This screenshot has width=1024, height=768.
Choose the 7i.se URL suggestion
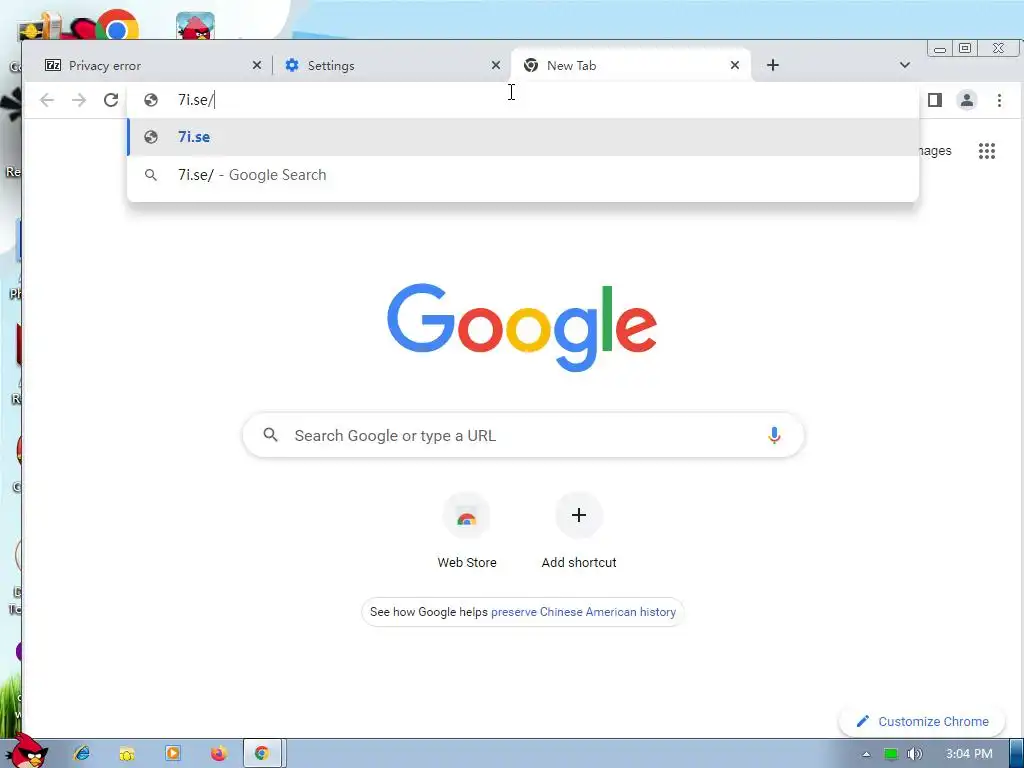[x=523, y=137]
